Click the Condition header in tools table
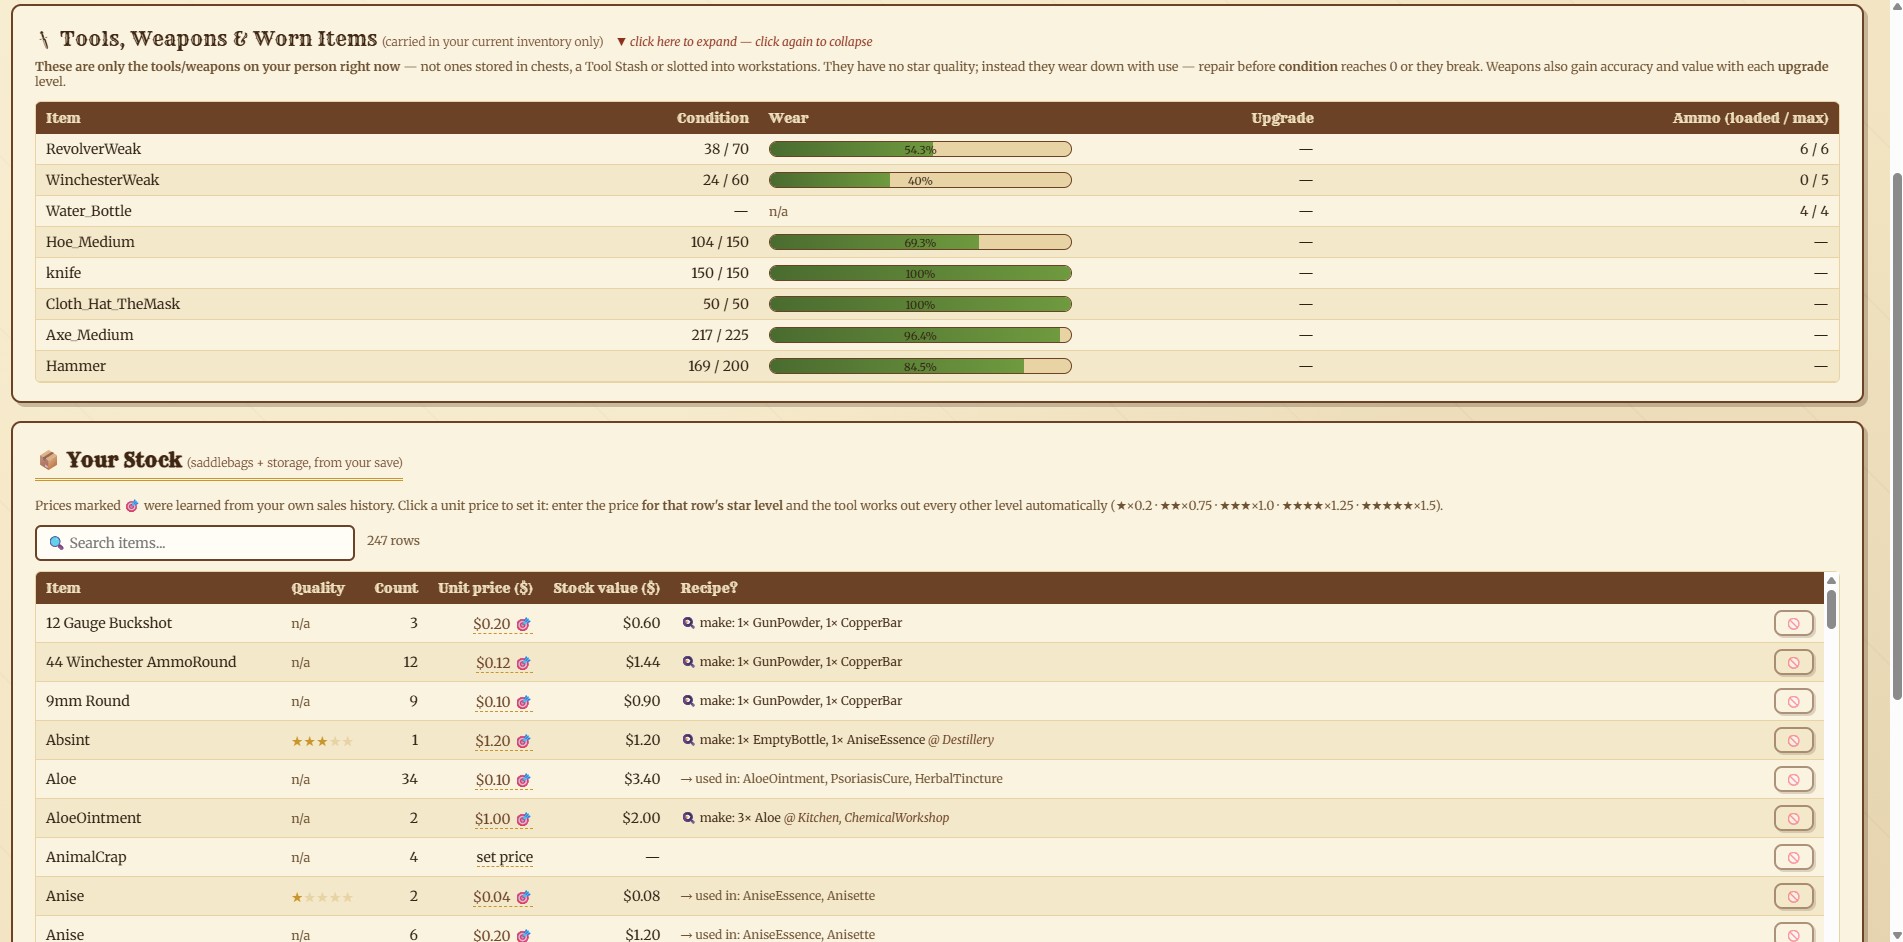 tap(712, 118)
